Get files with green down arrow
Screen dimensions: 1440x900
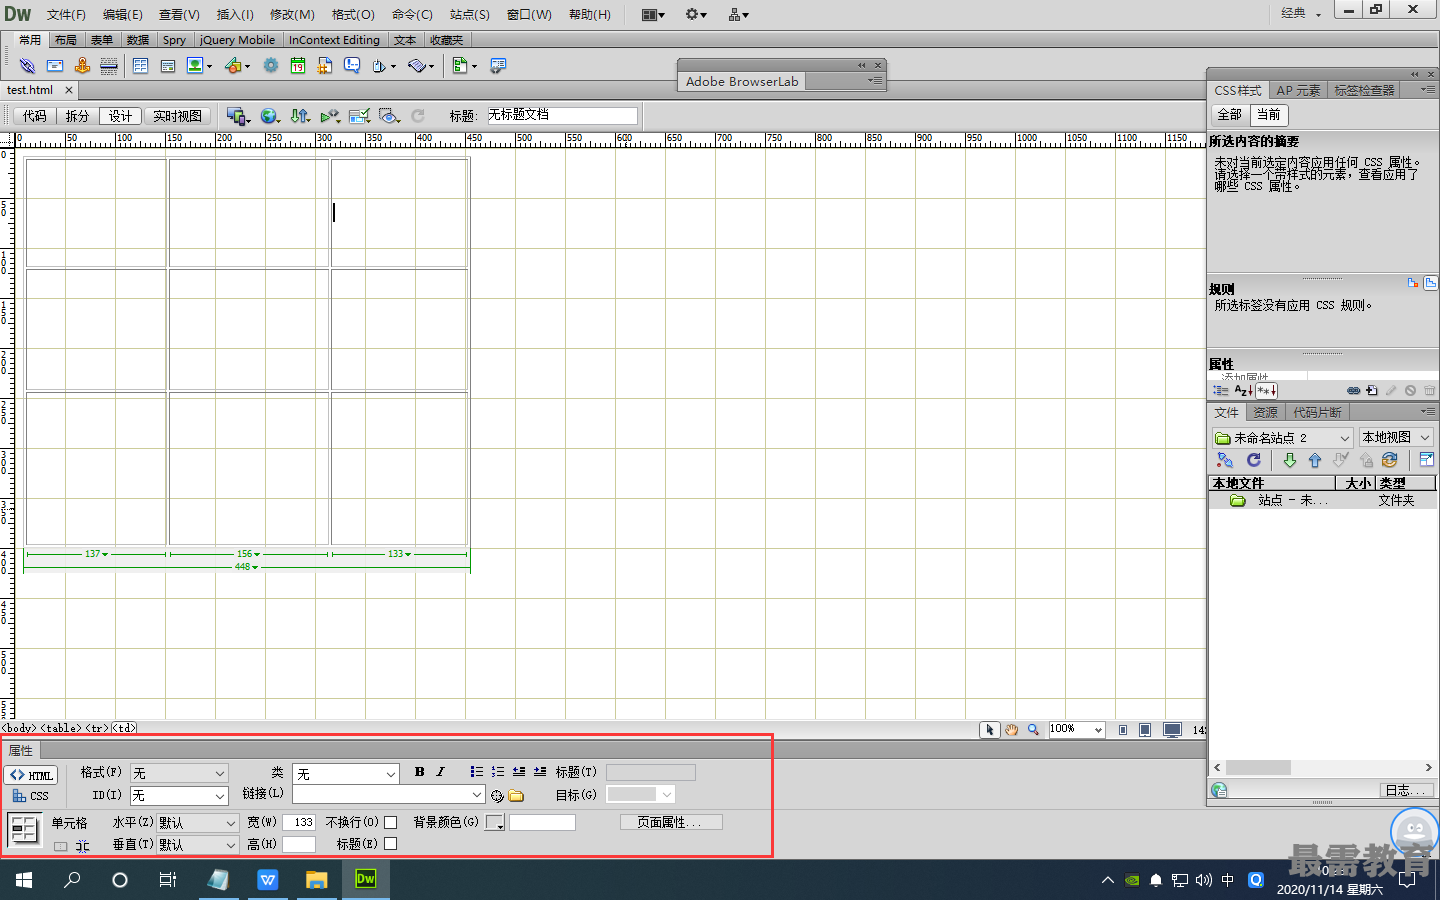[x=1289, y=460]
